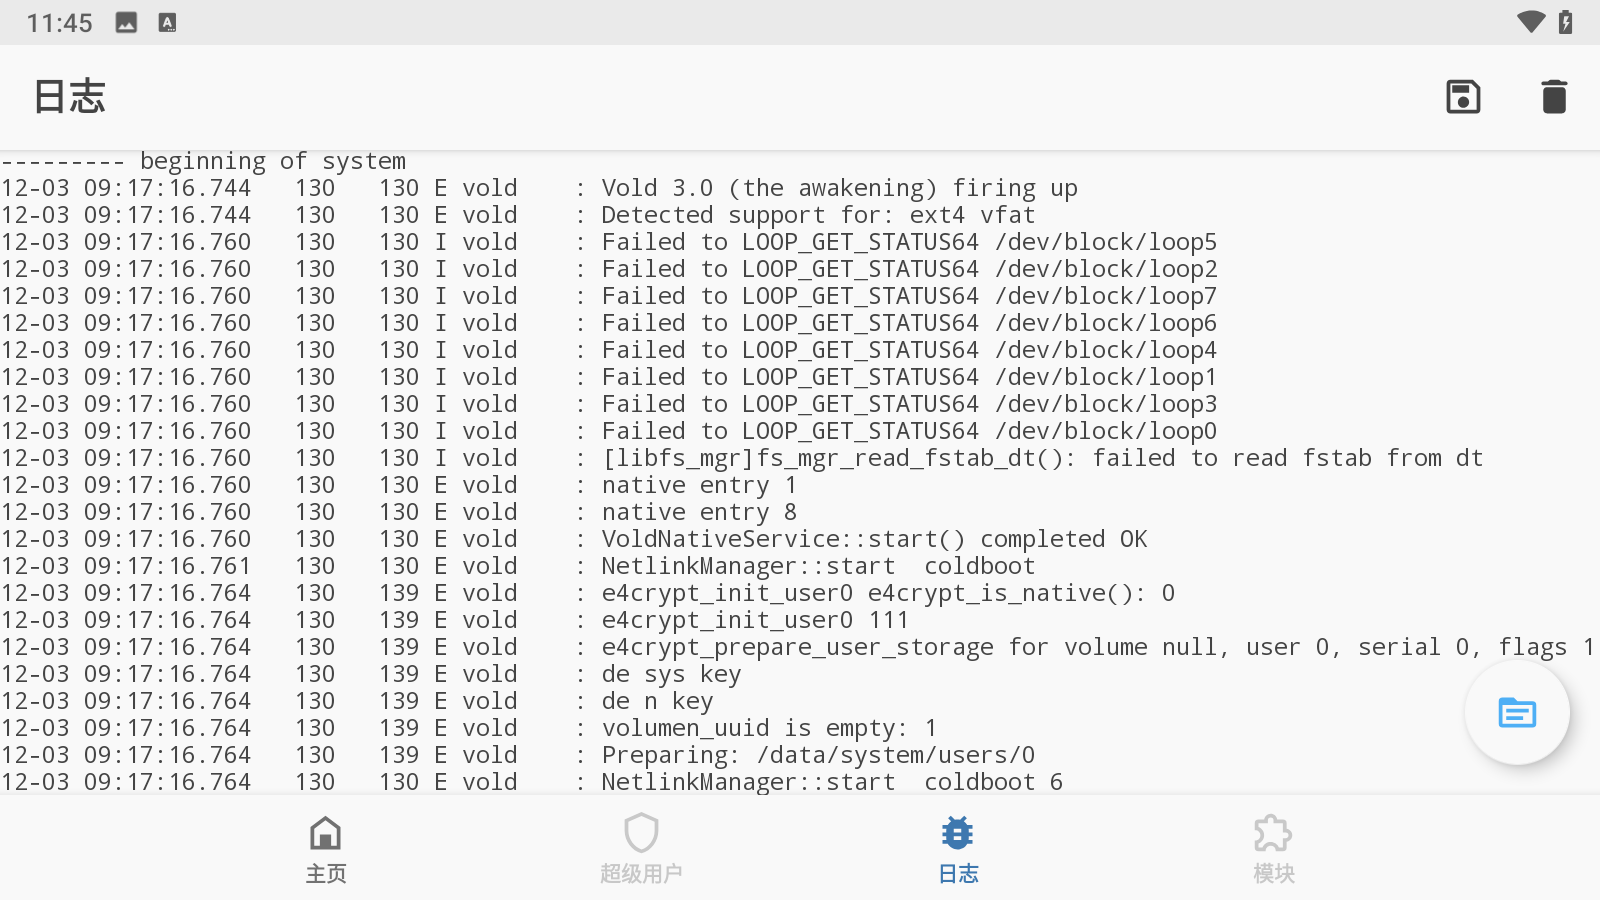Open the 模块 modules tab

point(1273,849)
